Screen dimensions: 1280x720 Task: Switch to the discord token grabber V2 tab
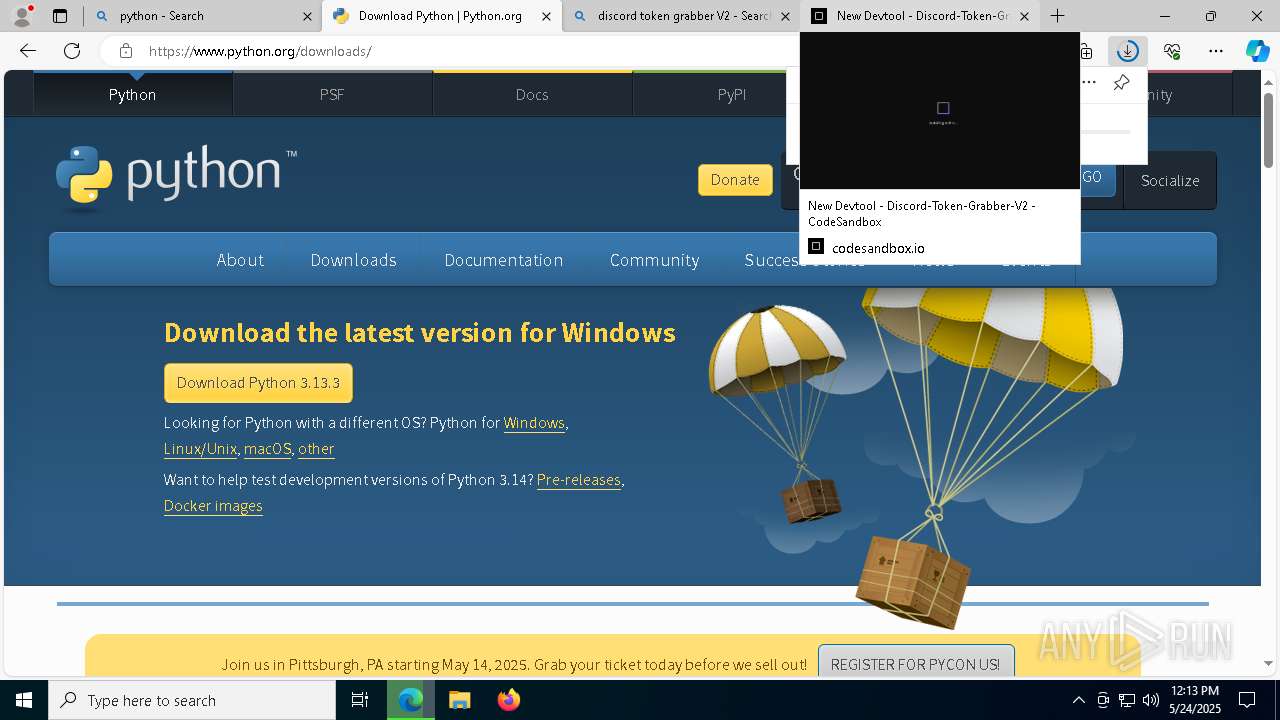[x=682, y=16]
